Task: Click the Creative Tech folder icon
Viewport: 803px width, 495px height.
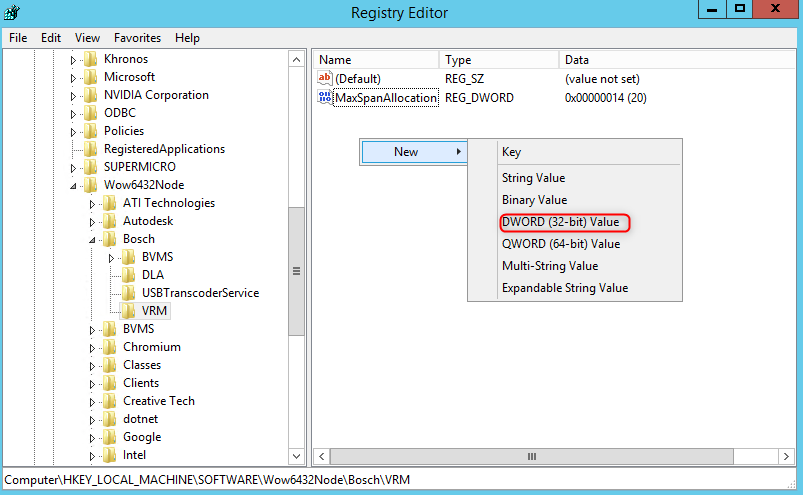Action: click(109, 401)
